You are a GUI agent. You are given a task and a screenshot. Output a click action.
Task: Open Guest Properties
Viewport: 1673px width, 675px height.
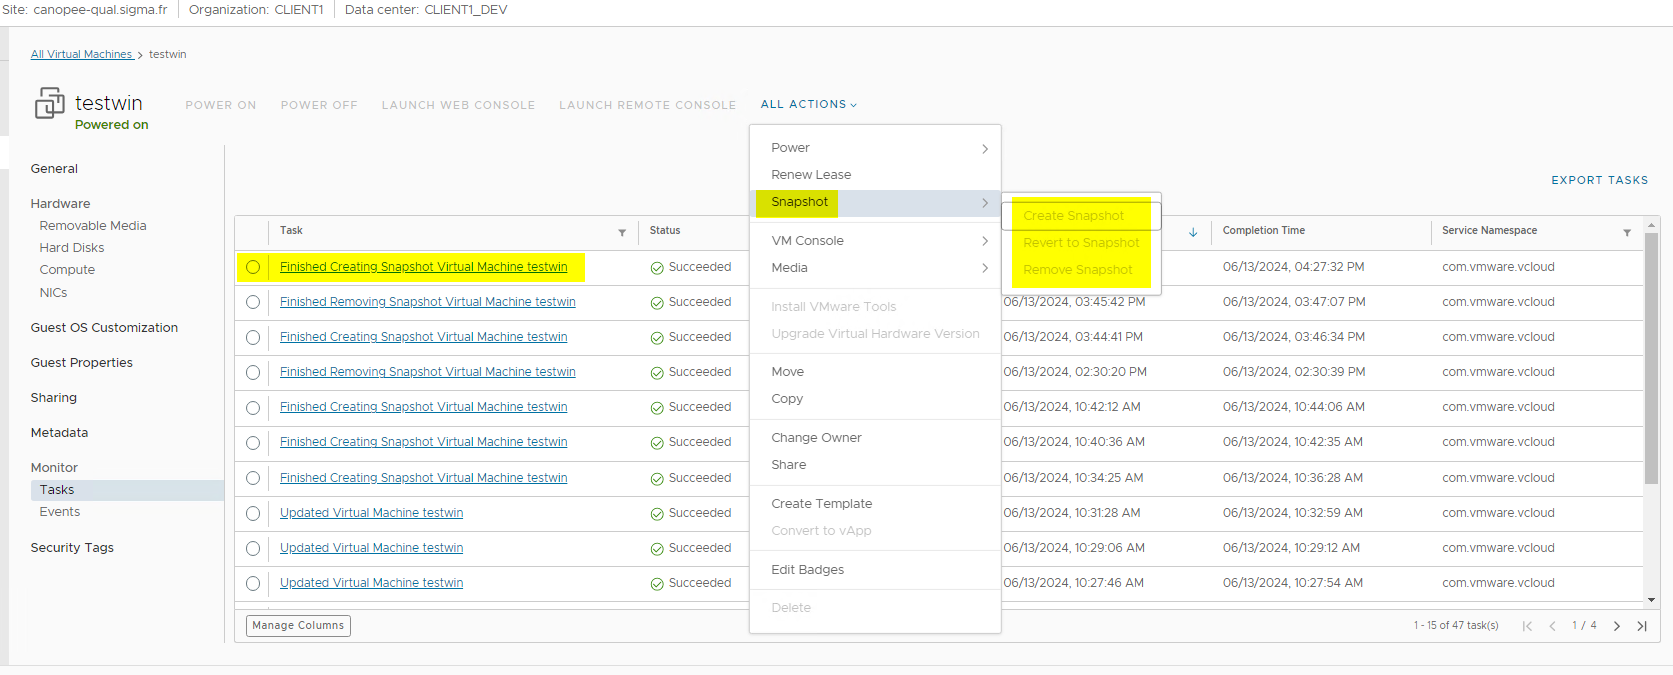click(x=81, y=363)
